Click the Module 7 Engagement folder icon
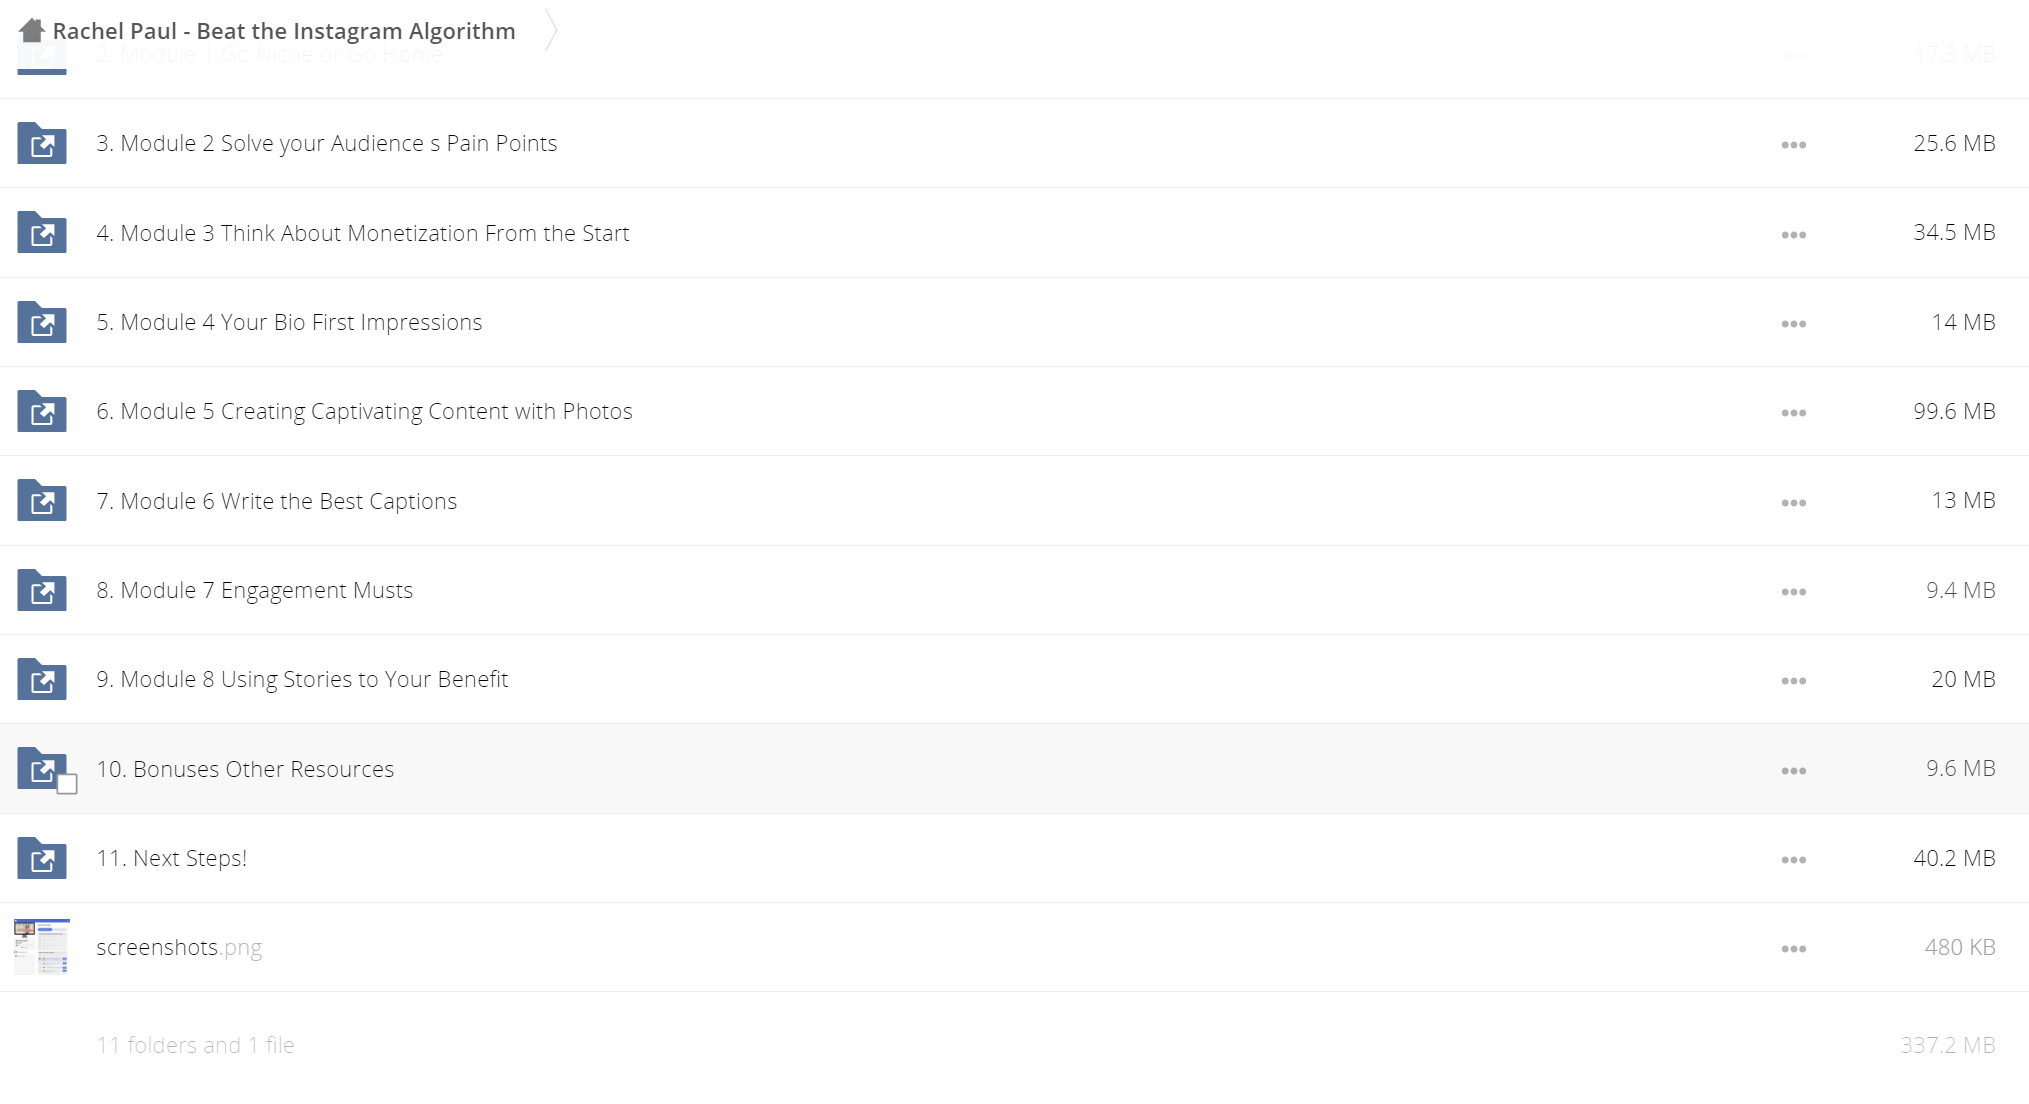The width and height of the screenshot is (2029, 1104). 42,590
